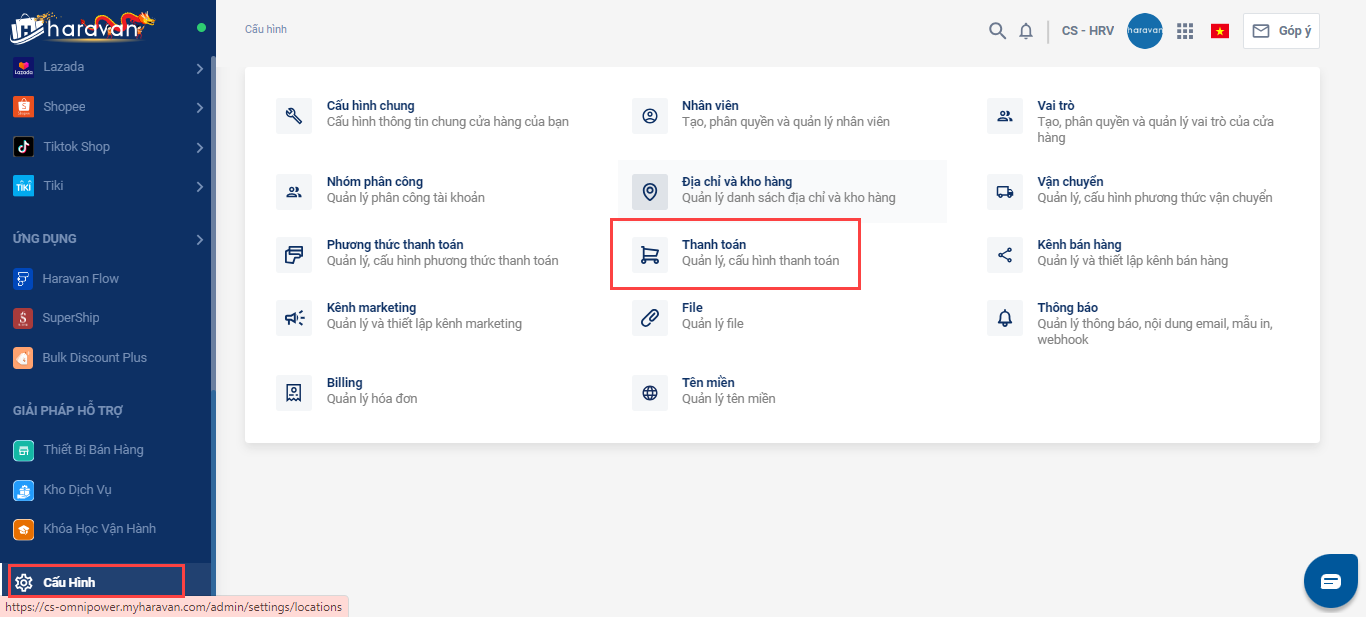Screen dimensions: 1366x617
Task: Open the chat support bubble
Action: (x=1330, y=581)
